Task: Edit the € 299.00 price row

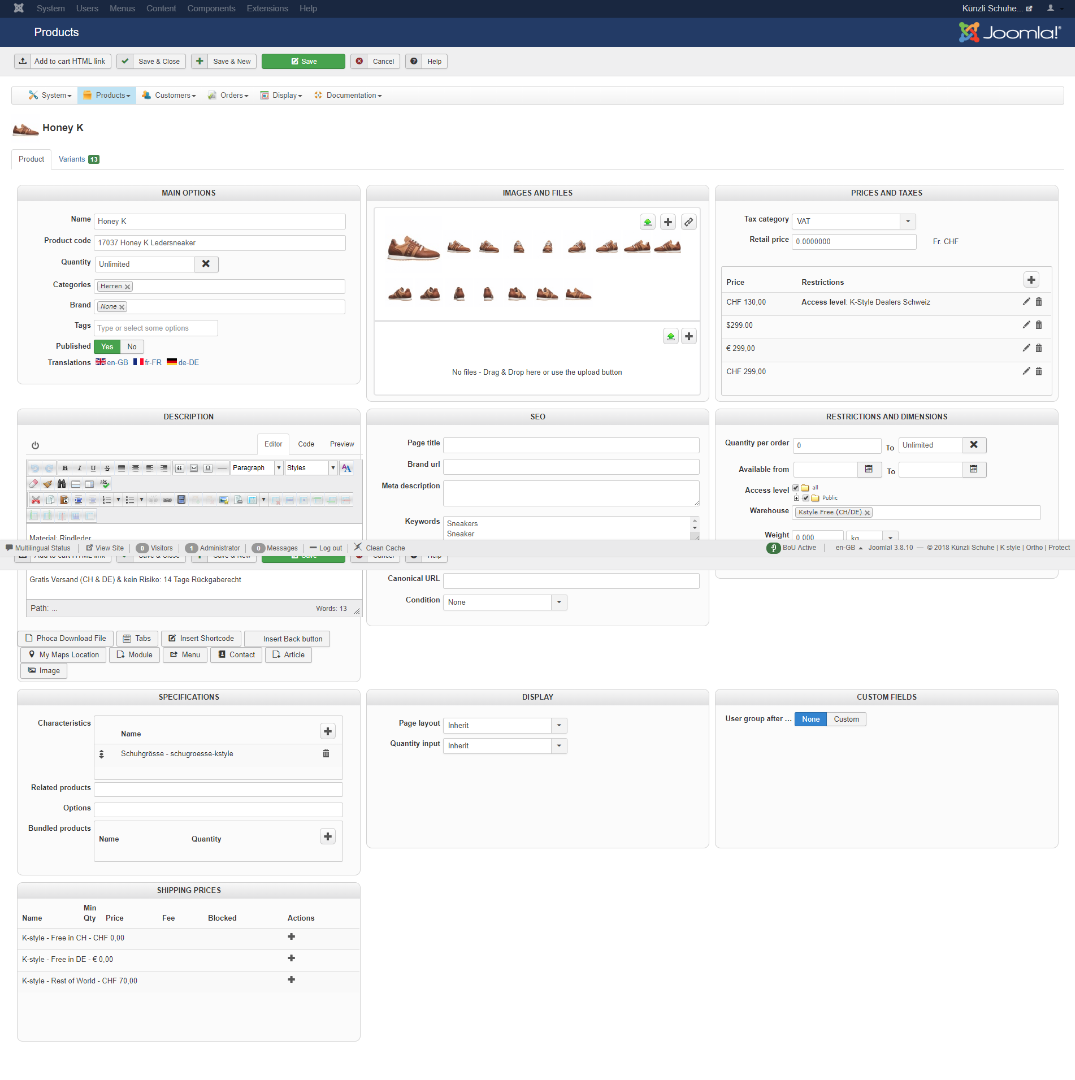Action: pyautogui.click(x=1026, y=348)
